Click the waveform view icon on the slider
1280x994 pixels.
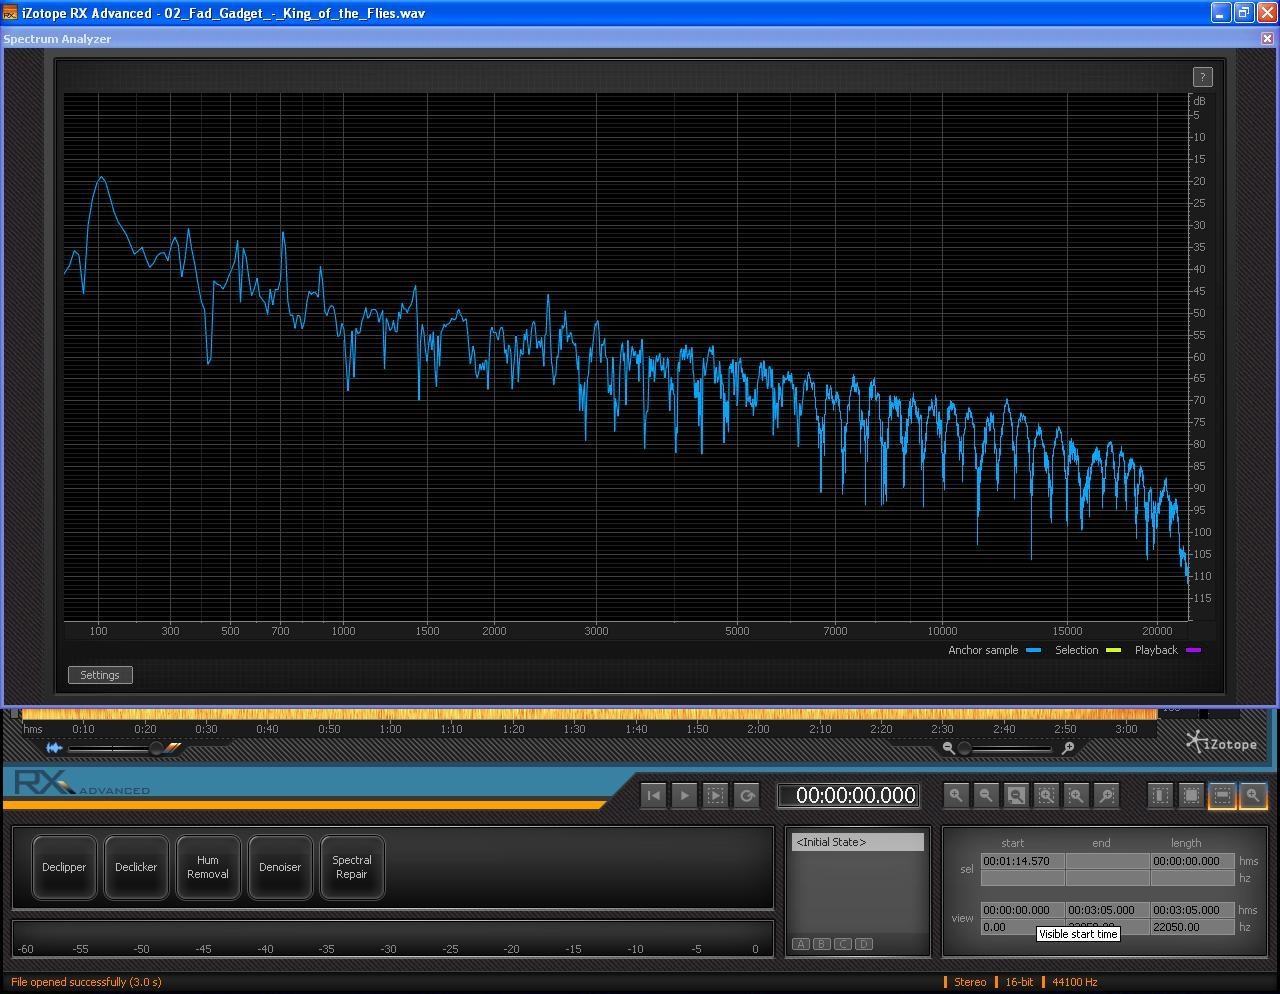coord(54,747)
